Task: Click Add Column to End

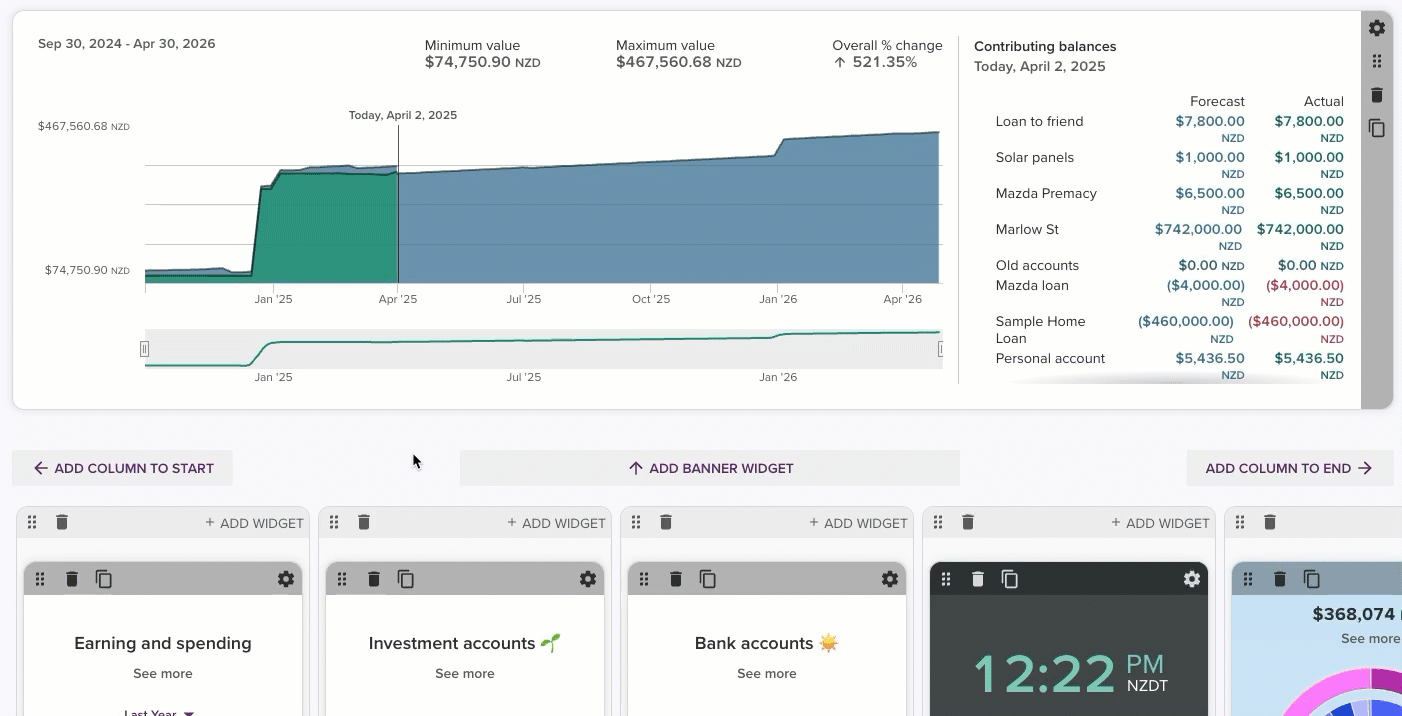Action: click(1290, 468)
